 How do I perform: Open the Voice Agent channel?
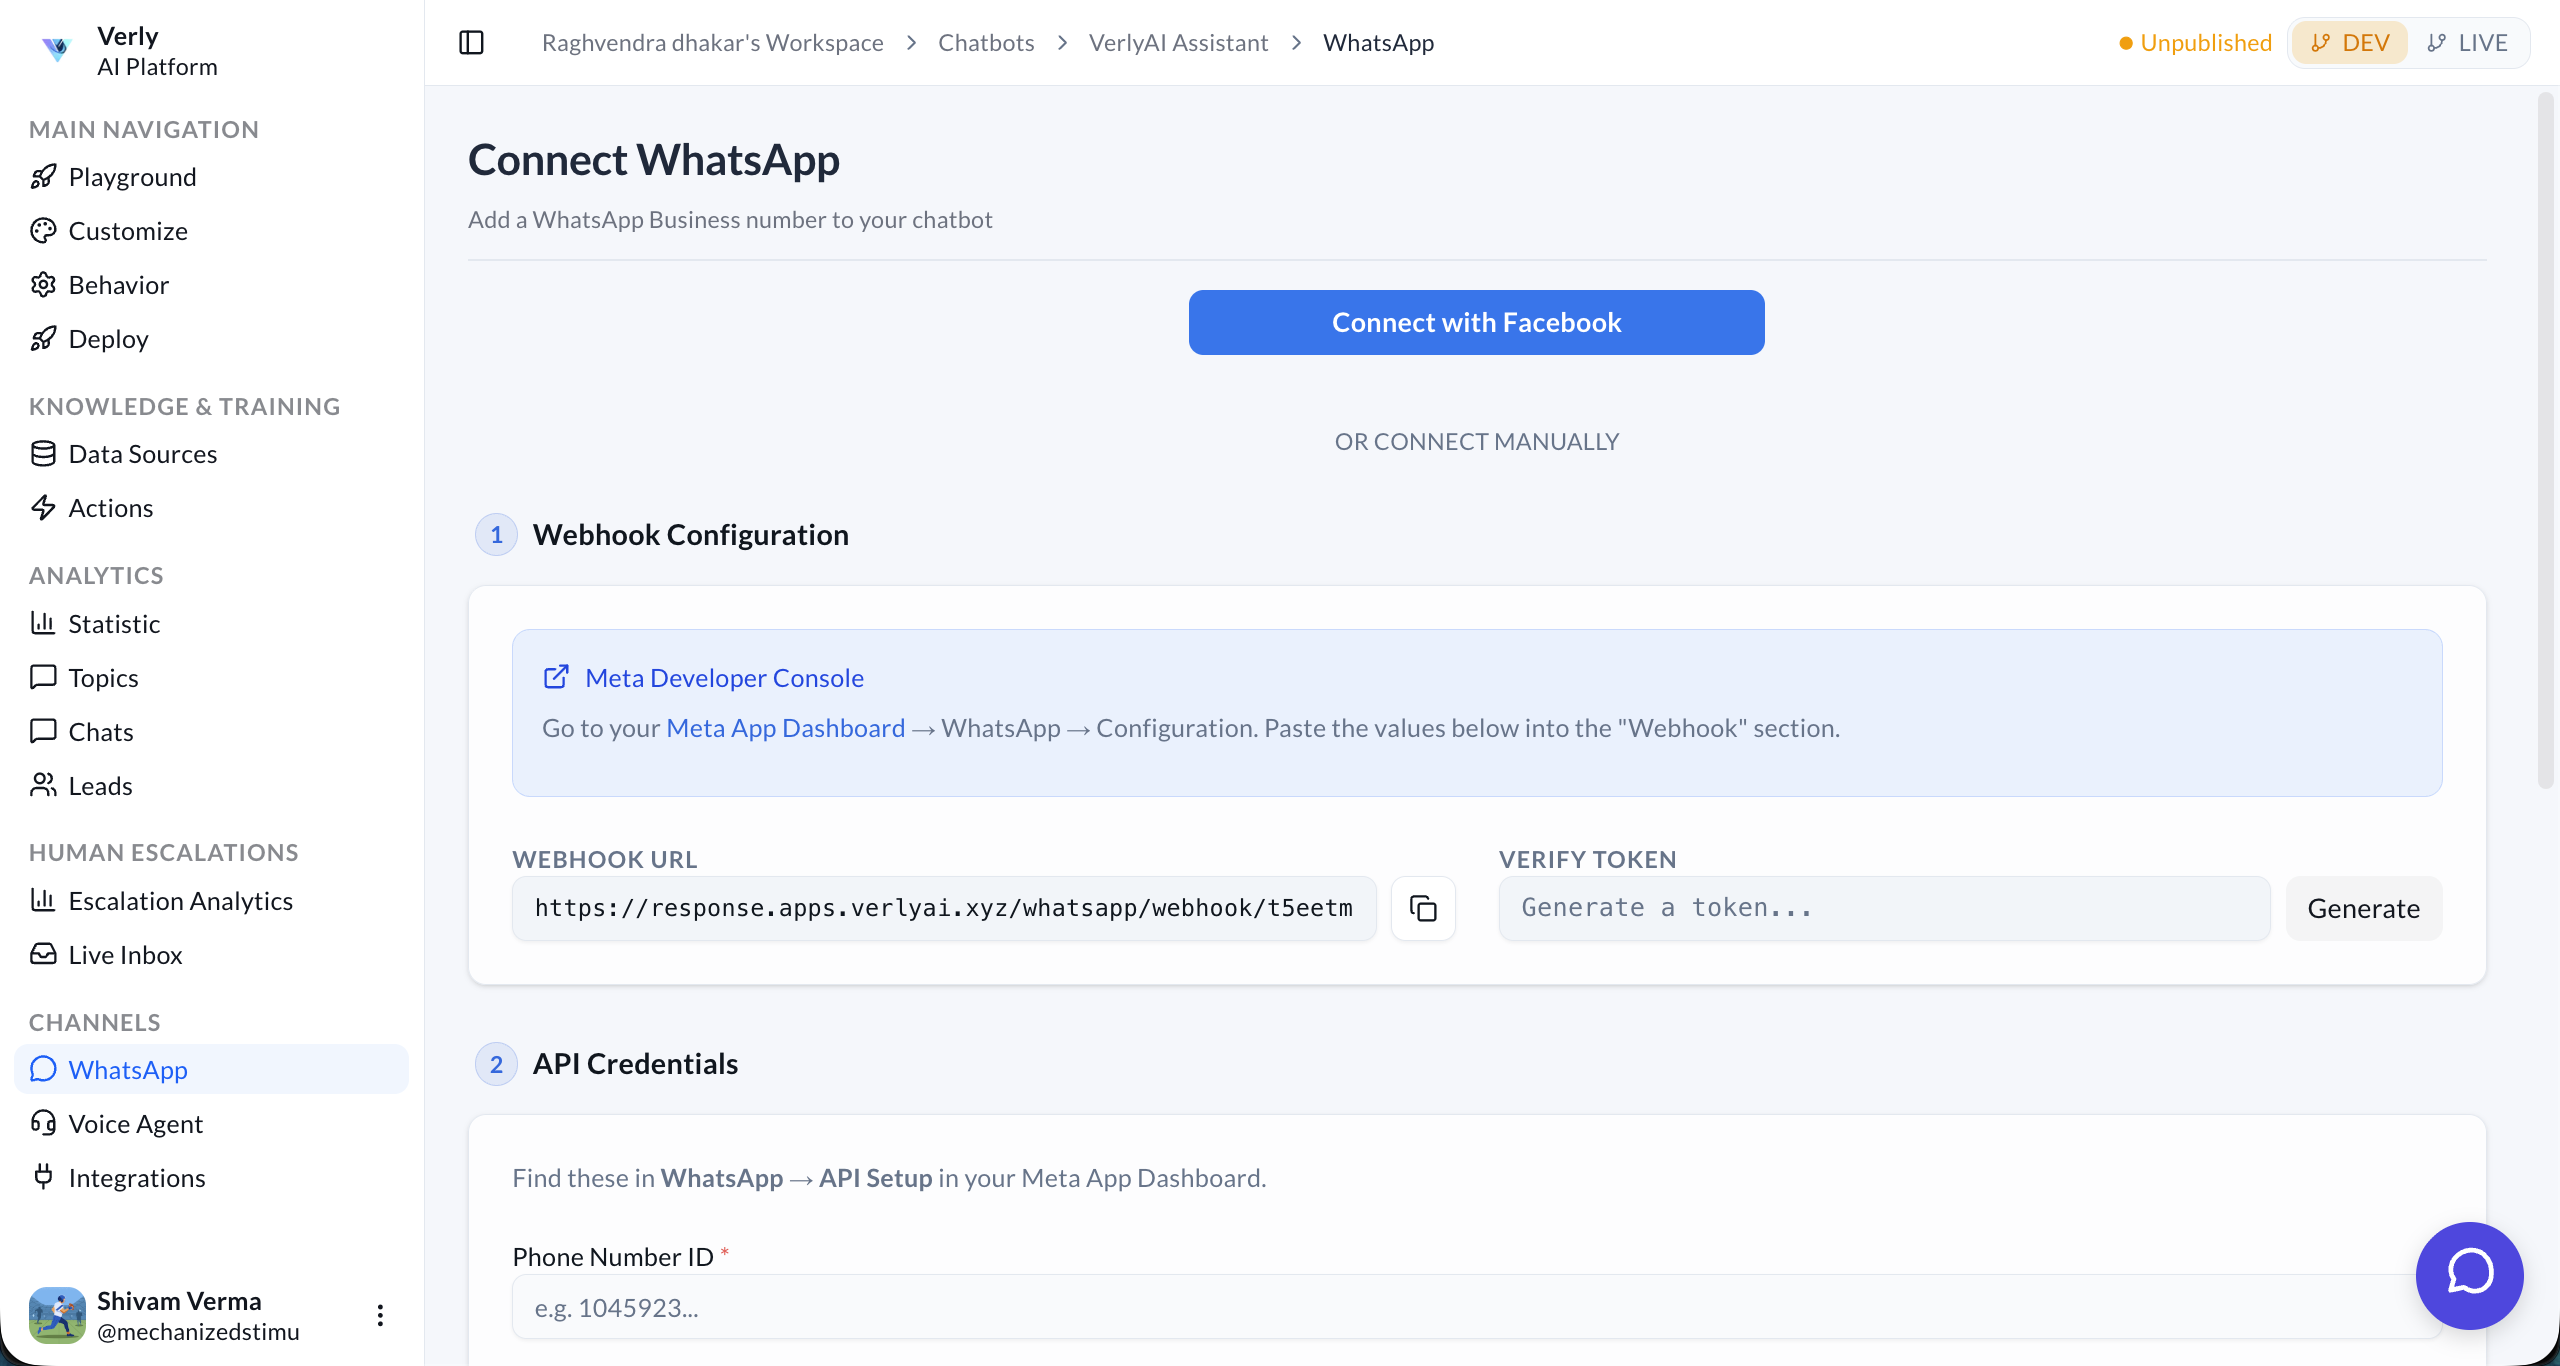[x=136, y=1124]
